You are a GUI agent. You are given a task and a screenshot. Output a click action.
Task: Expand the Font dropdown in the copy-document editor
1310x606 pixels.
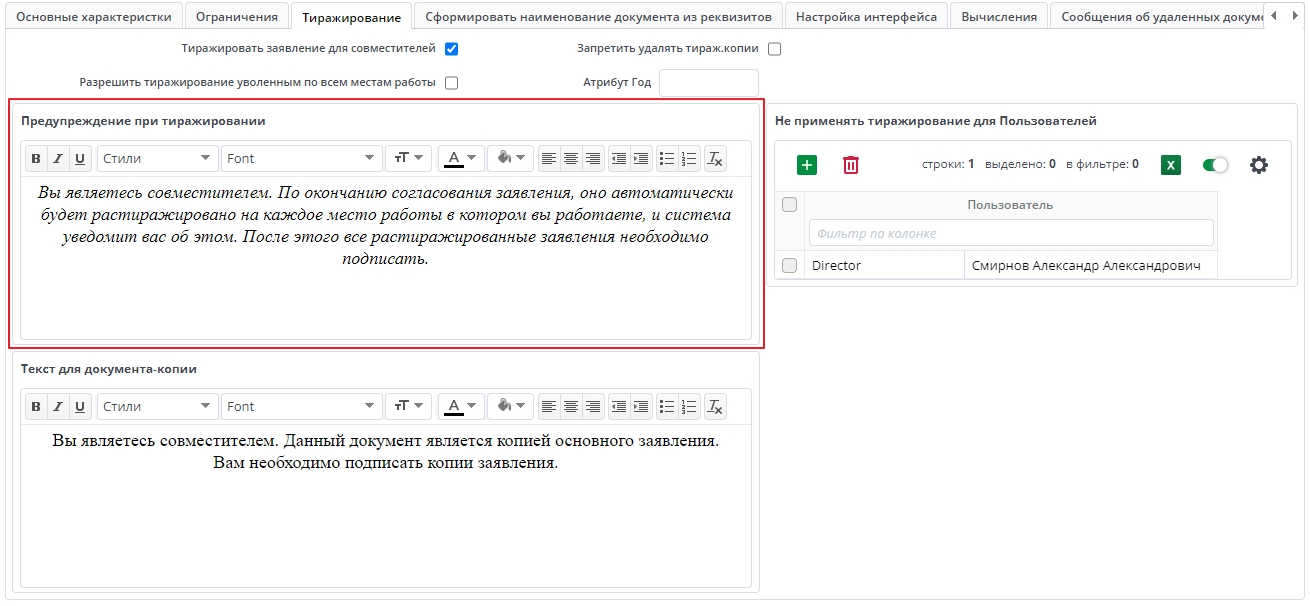coord(300,406)
